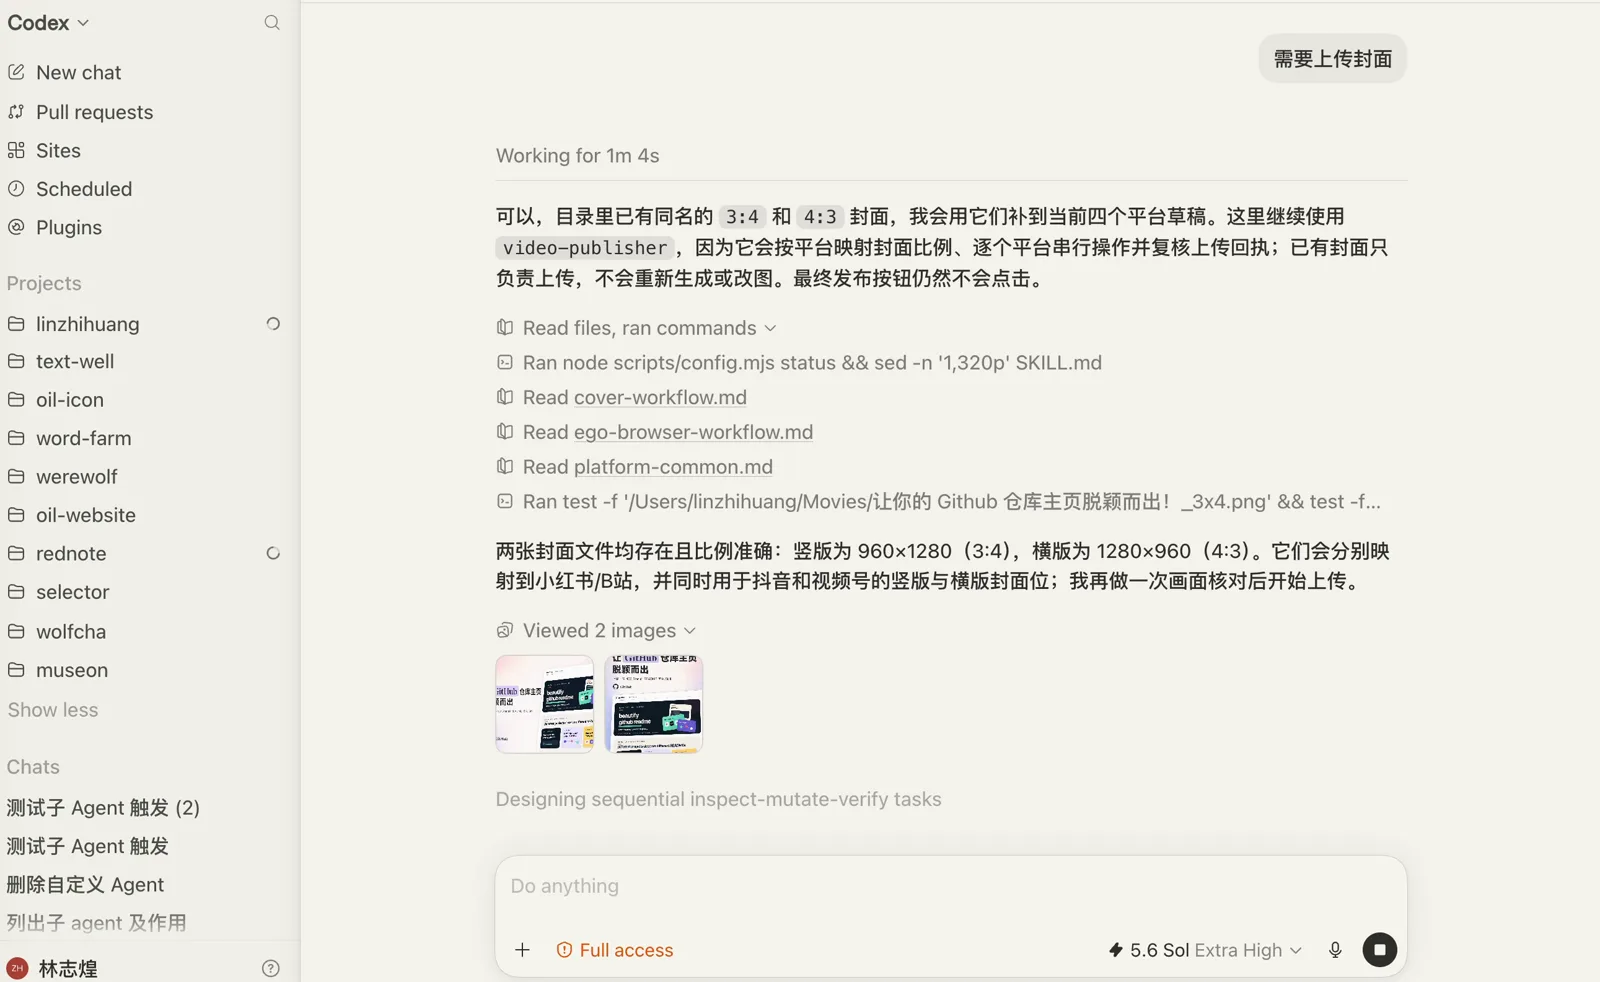Open the platform-common.md link
The image size is (1600, 982).
click(x=673, y=467)
